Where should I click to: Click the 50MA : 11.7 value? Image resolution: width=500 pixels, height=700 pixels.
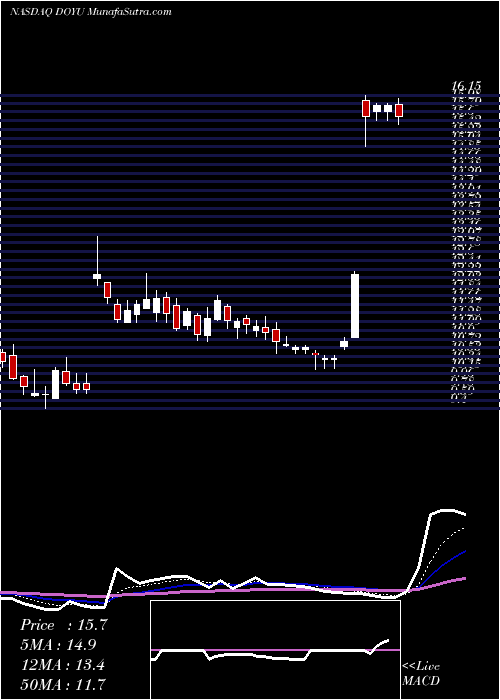click(63, 684)
